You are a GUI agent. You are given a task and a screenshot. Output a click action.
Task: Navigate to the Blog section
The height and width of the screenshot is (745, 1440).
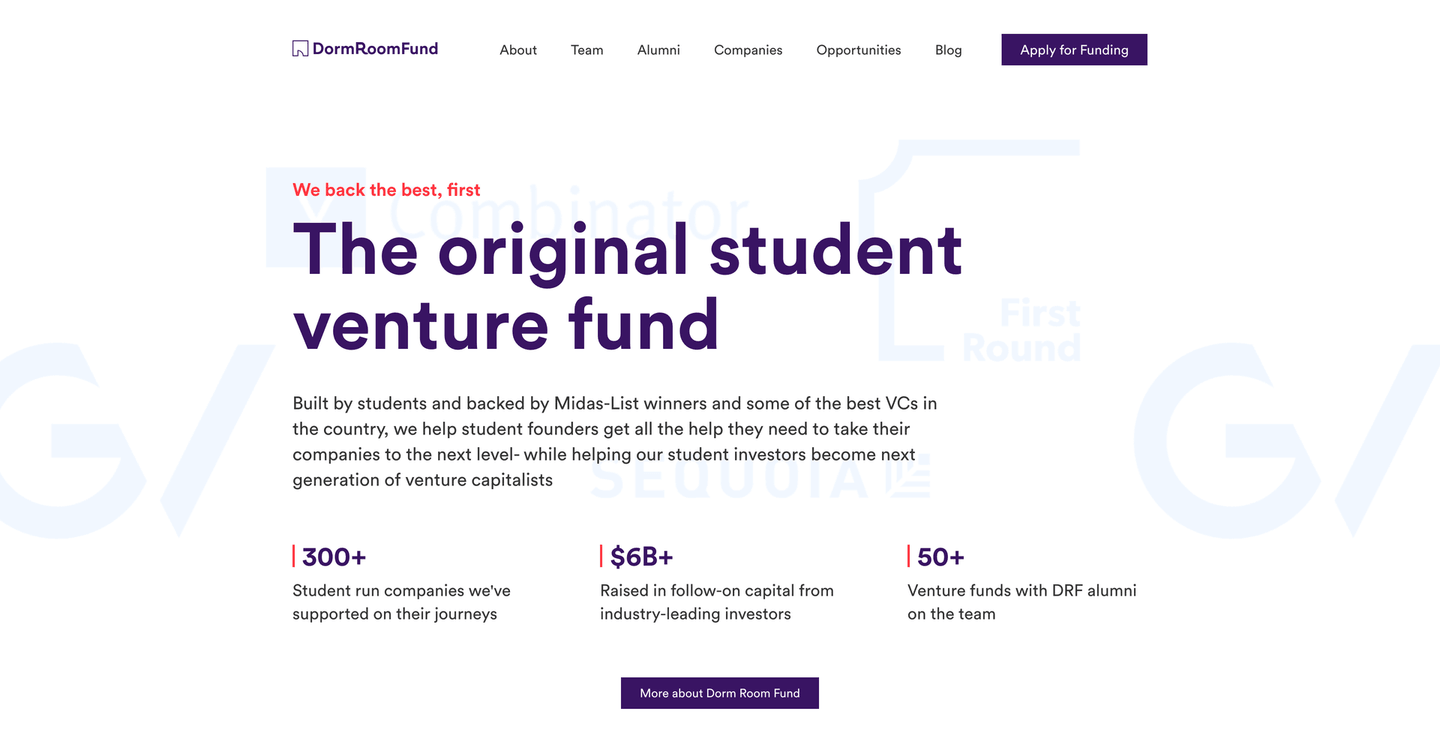[x=948, y=49]
